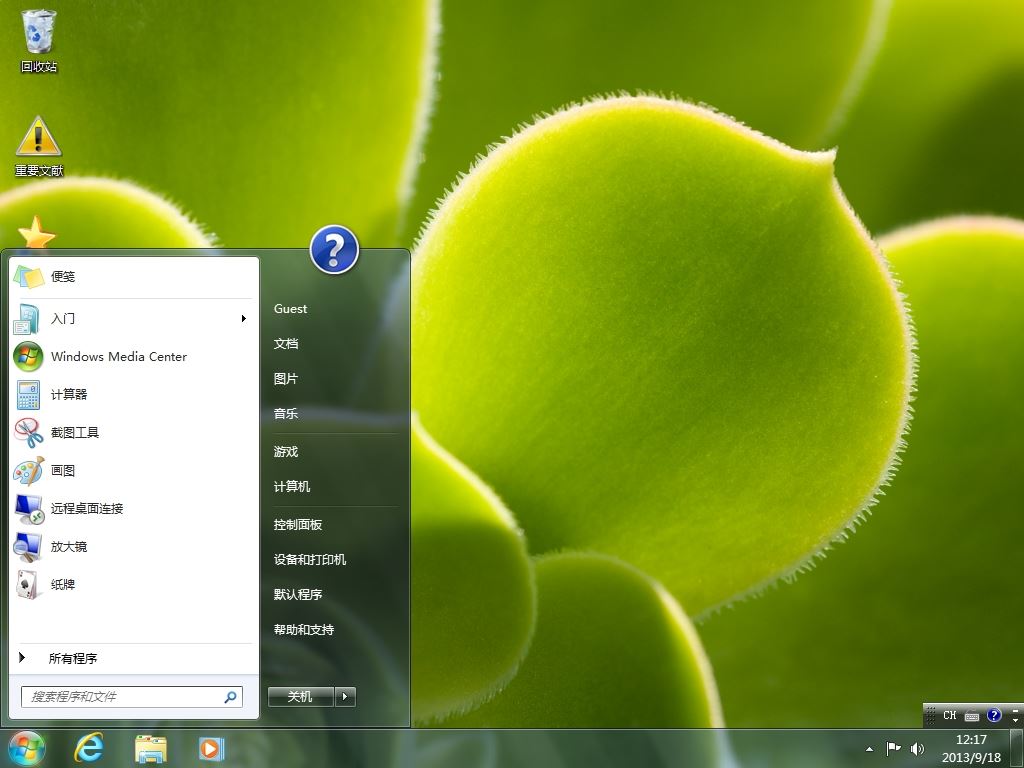The image size is (1024, 768).
Task: Open 计算机 Computer from Start menu
Action: (292, 487)
